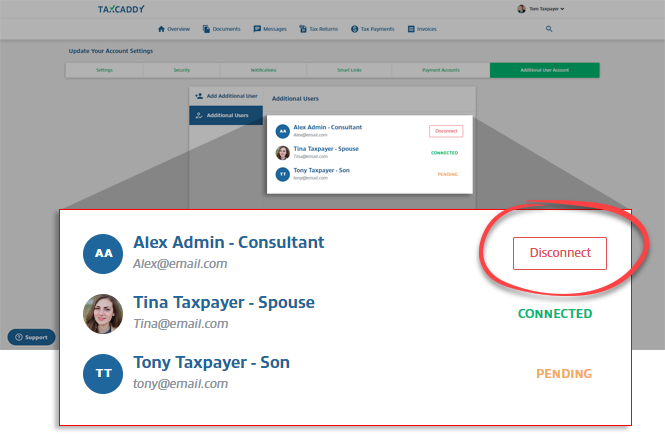Click the large TT avatar in magnified callout
This screenshot has height=440, width=665.
(x=103, y=374)
